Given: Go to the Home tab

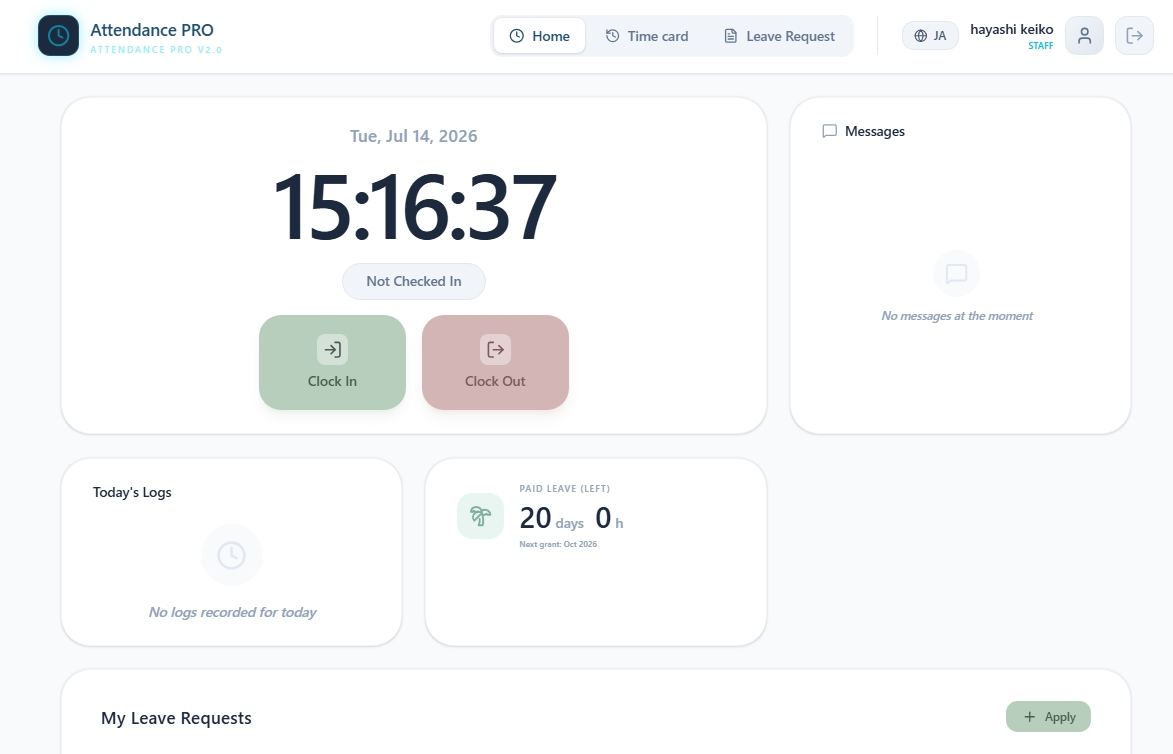Looking at the screenshot, I should [x=539, y=36].
